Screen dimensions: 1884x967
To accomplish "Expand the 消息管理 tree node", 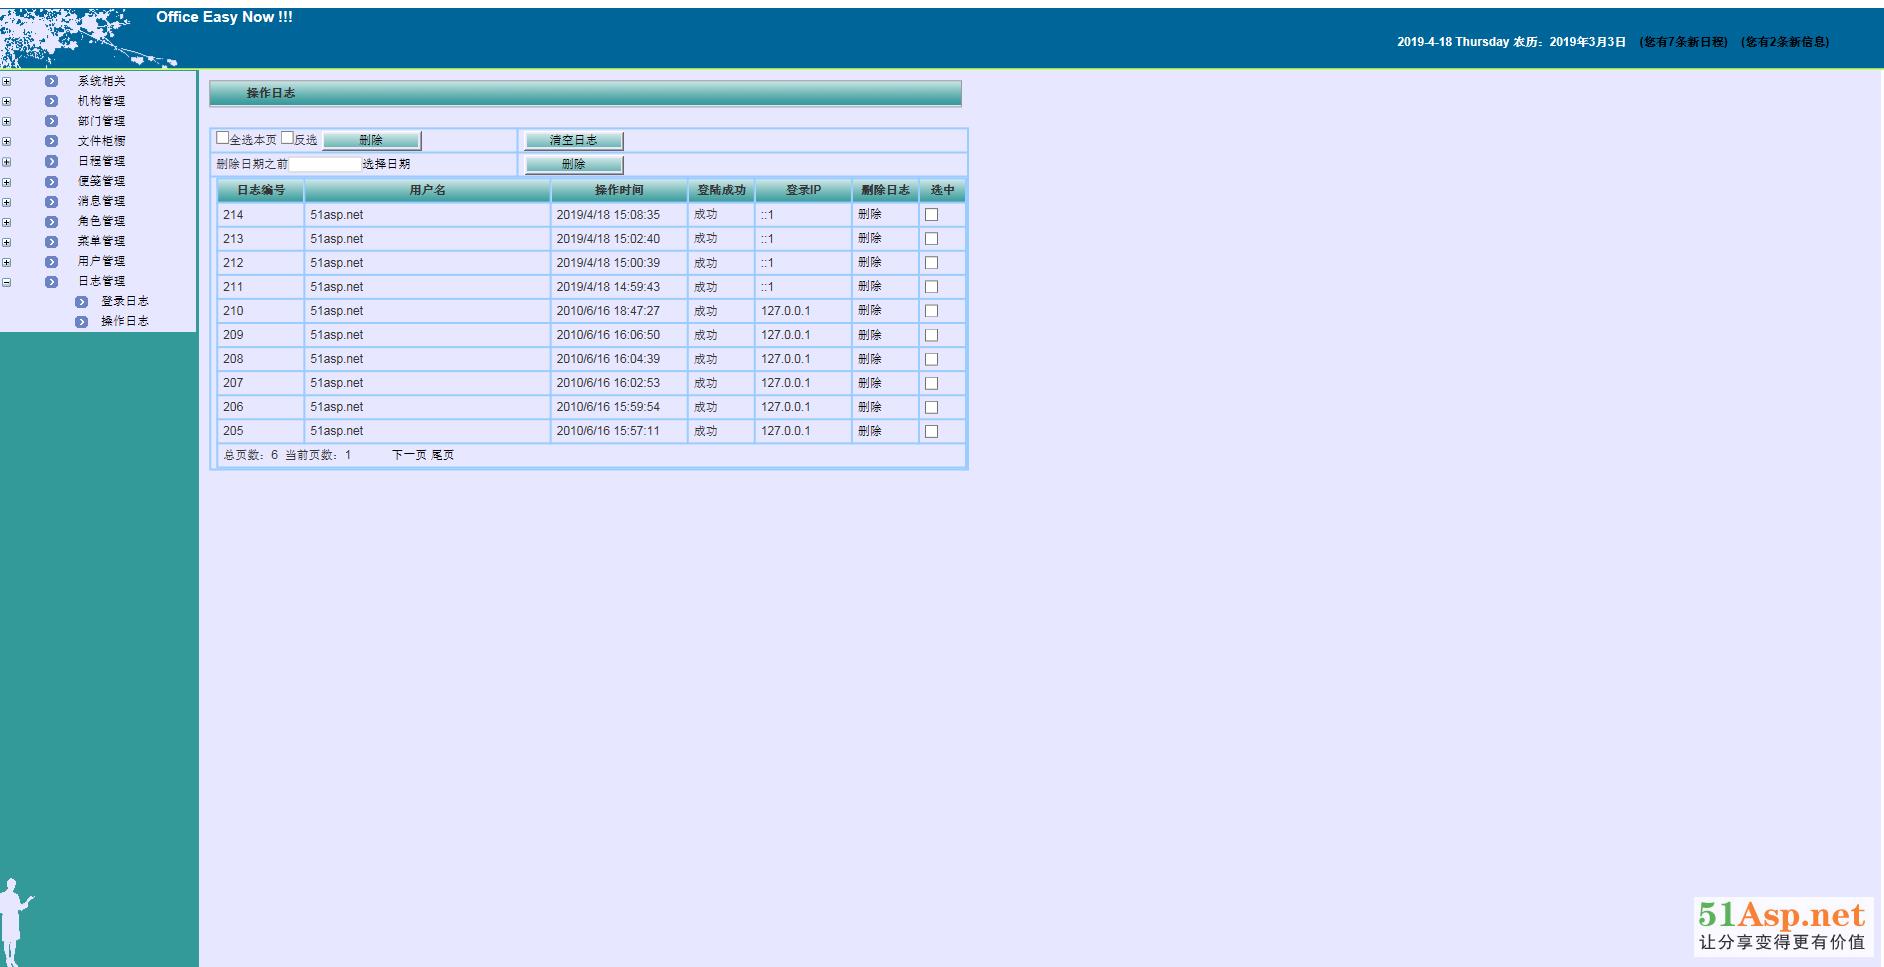I will click(x=6, y=202).
